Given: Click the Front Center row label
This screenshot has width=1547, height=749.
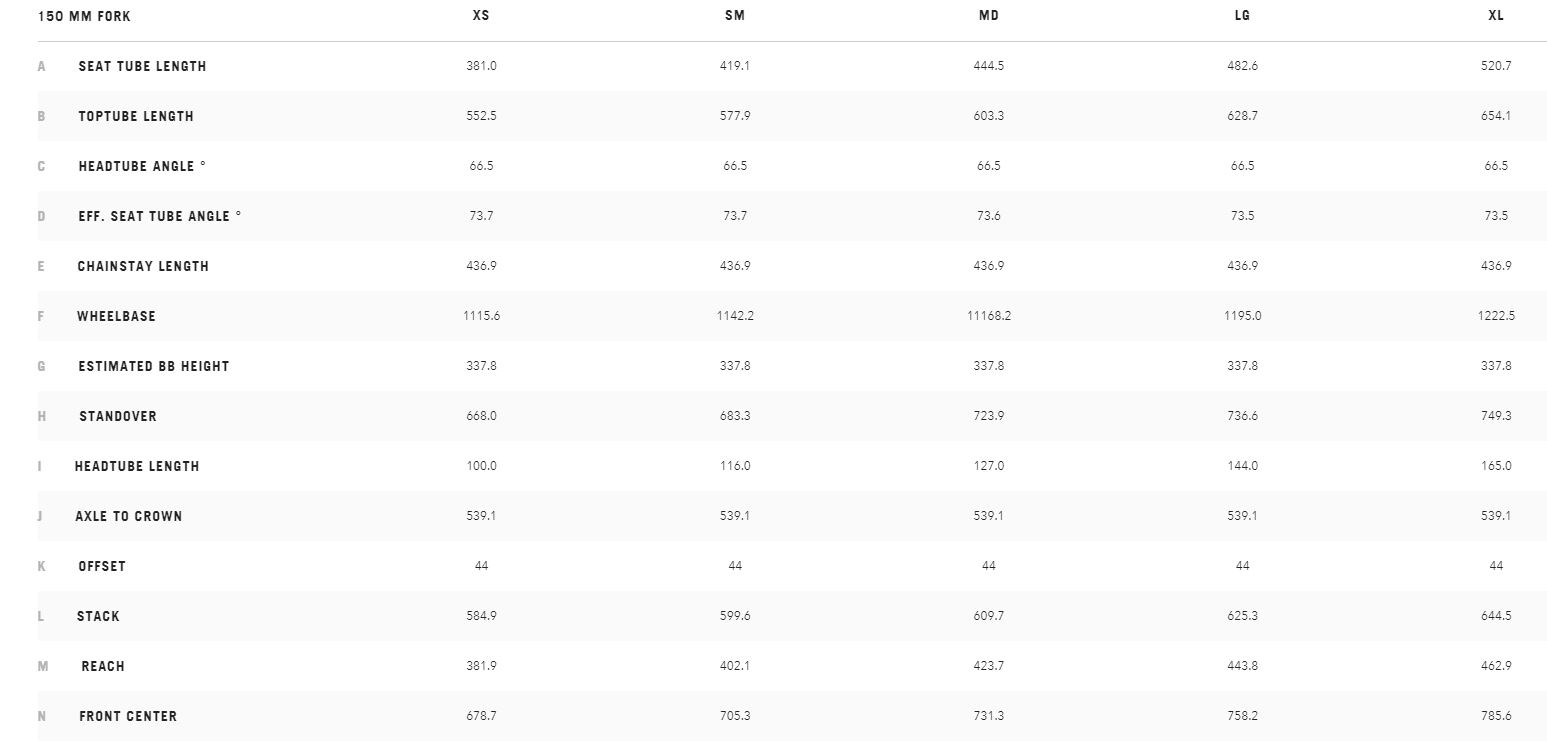Looking at the screenshot, I should click(x=128, y=716).
